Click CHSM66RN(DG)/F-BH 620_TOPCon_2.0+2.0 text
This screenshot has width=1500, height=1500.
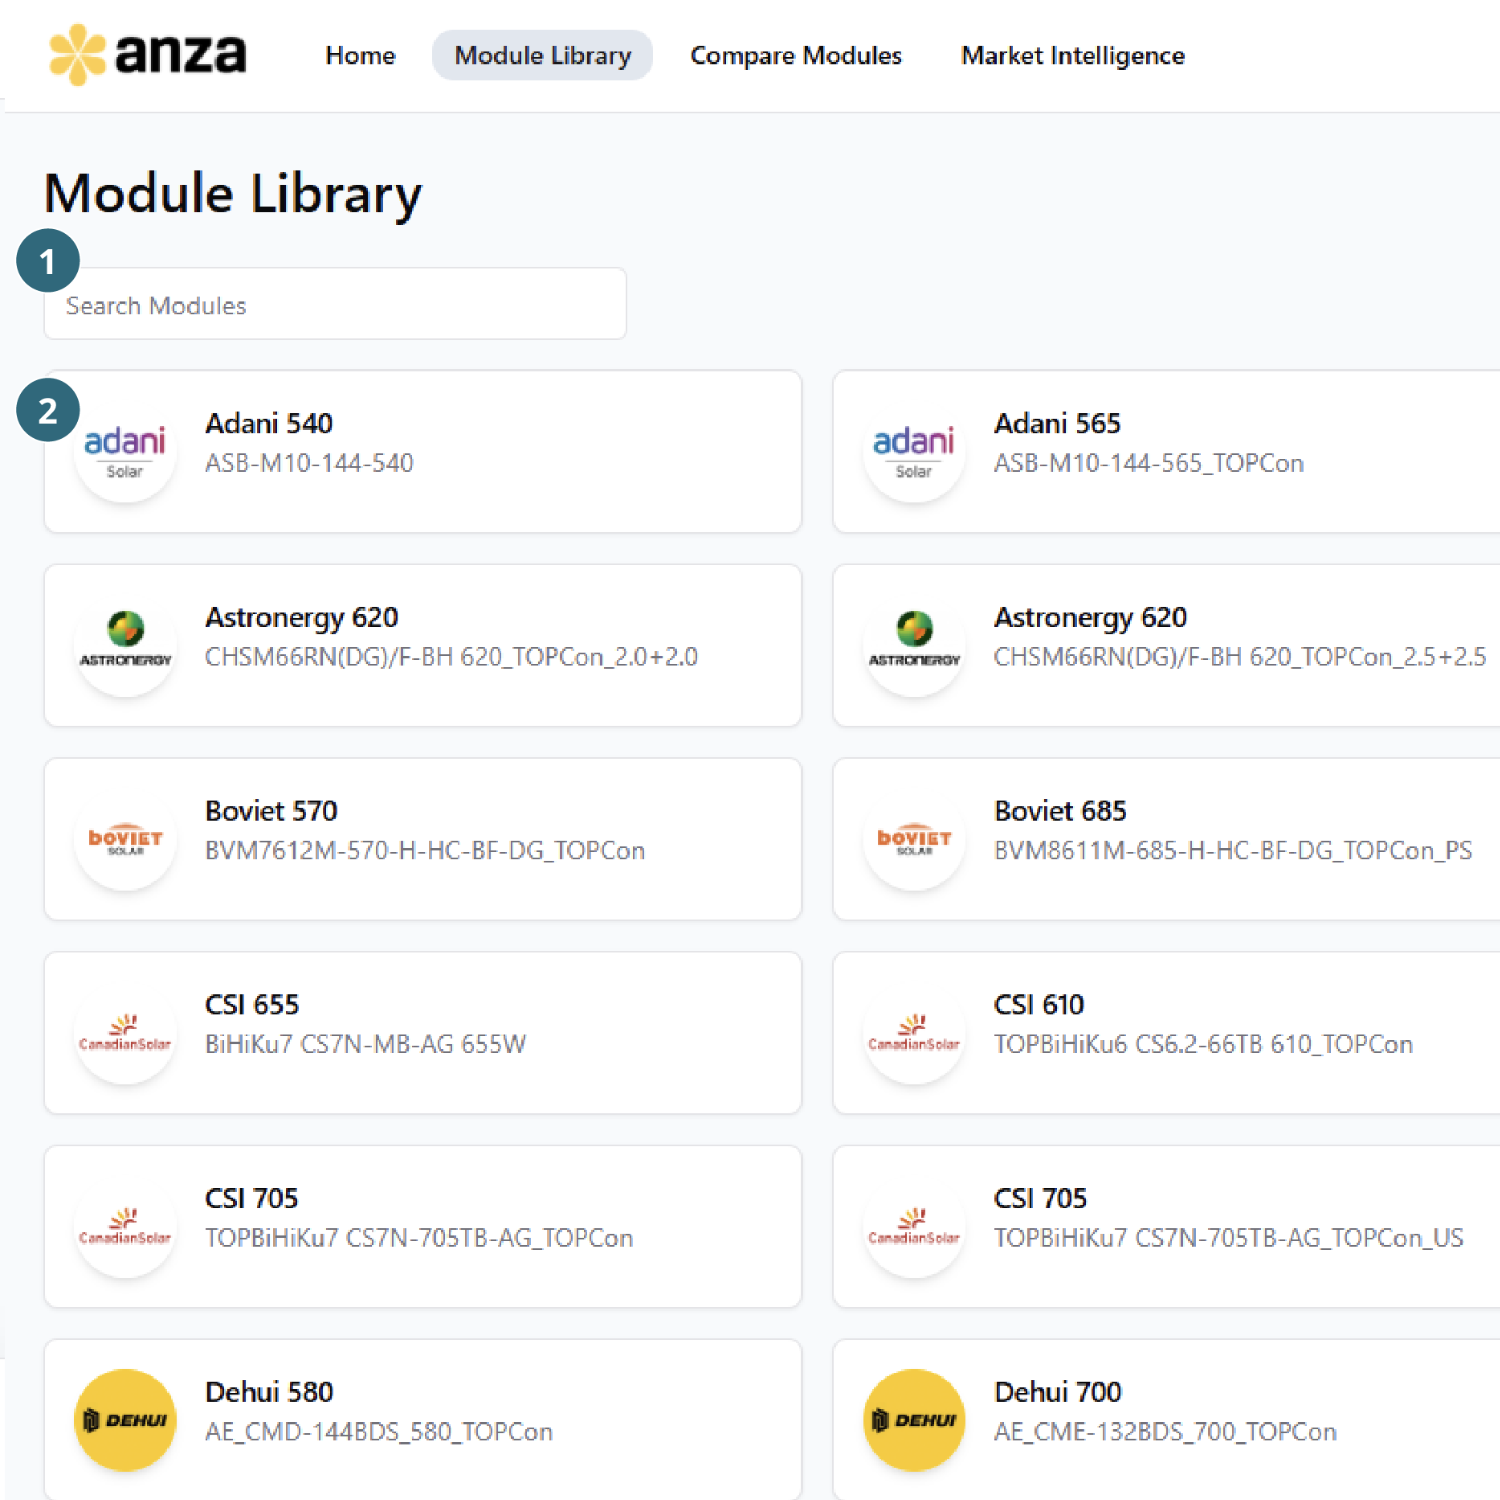[451, 657]
